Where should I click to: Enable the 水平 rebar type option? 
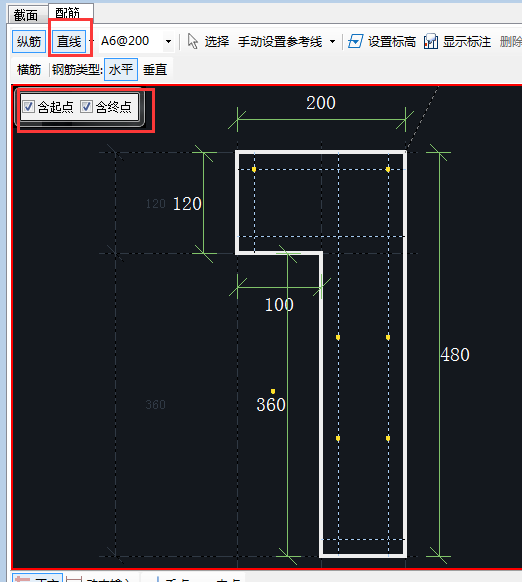[121, 69]
